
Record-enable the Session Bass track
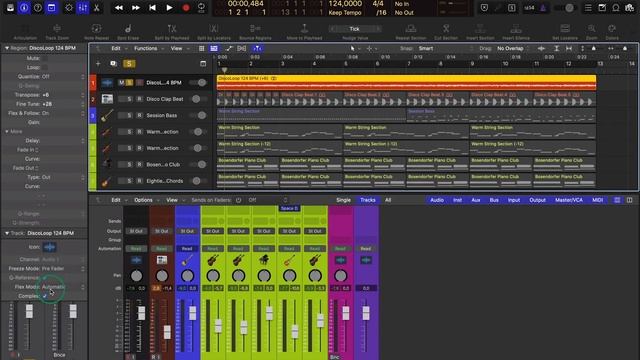tap(139, 115)
